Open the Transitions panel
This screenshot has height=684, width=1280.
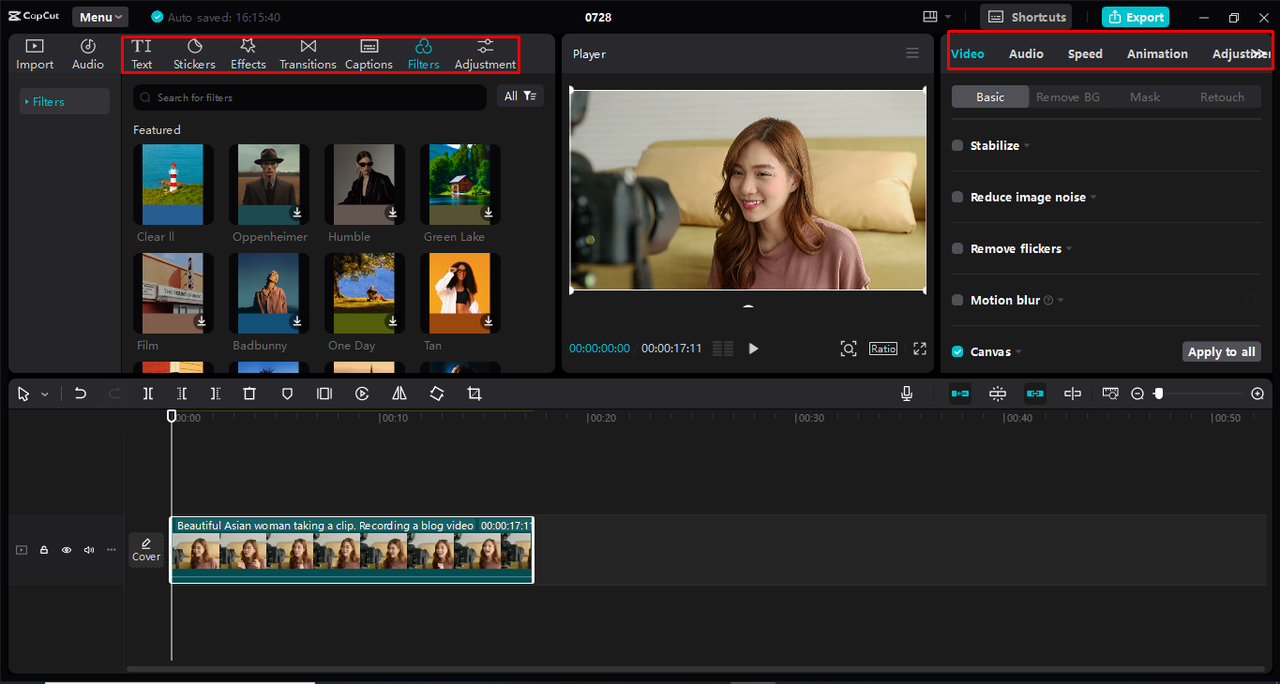coord(308,54)
